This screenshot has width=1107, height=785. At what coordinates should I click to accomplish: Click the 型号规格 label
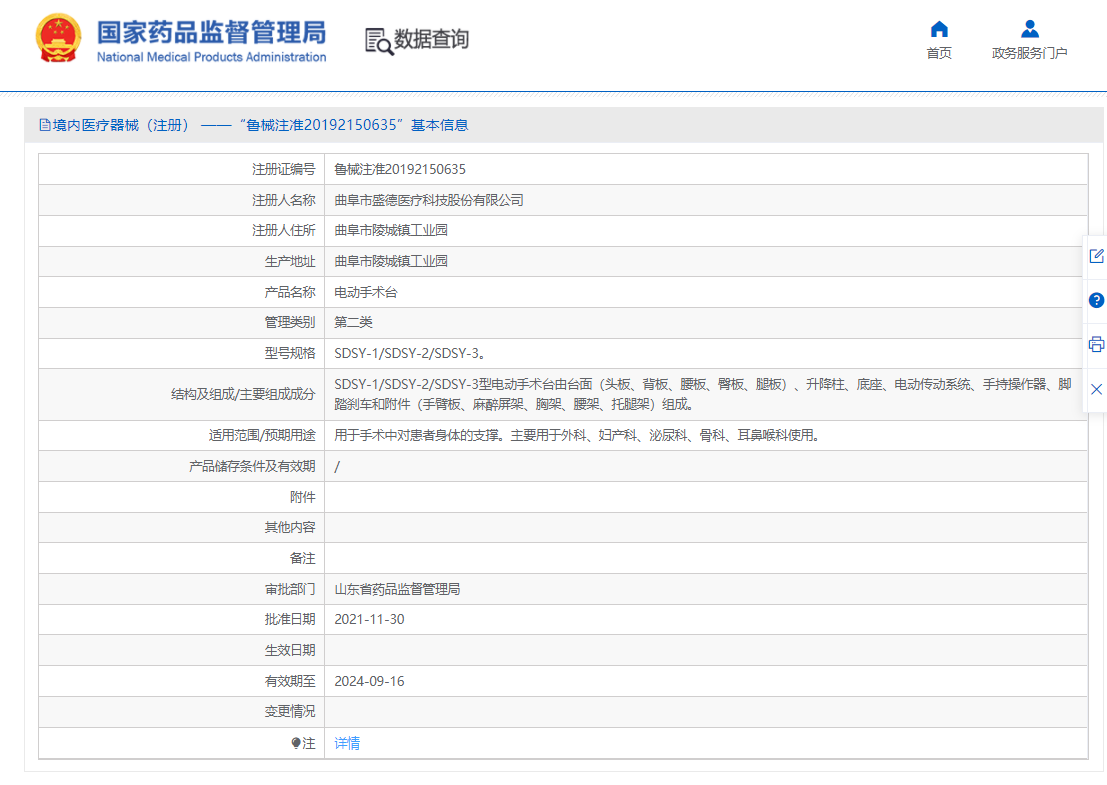(290, 353)
